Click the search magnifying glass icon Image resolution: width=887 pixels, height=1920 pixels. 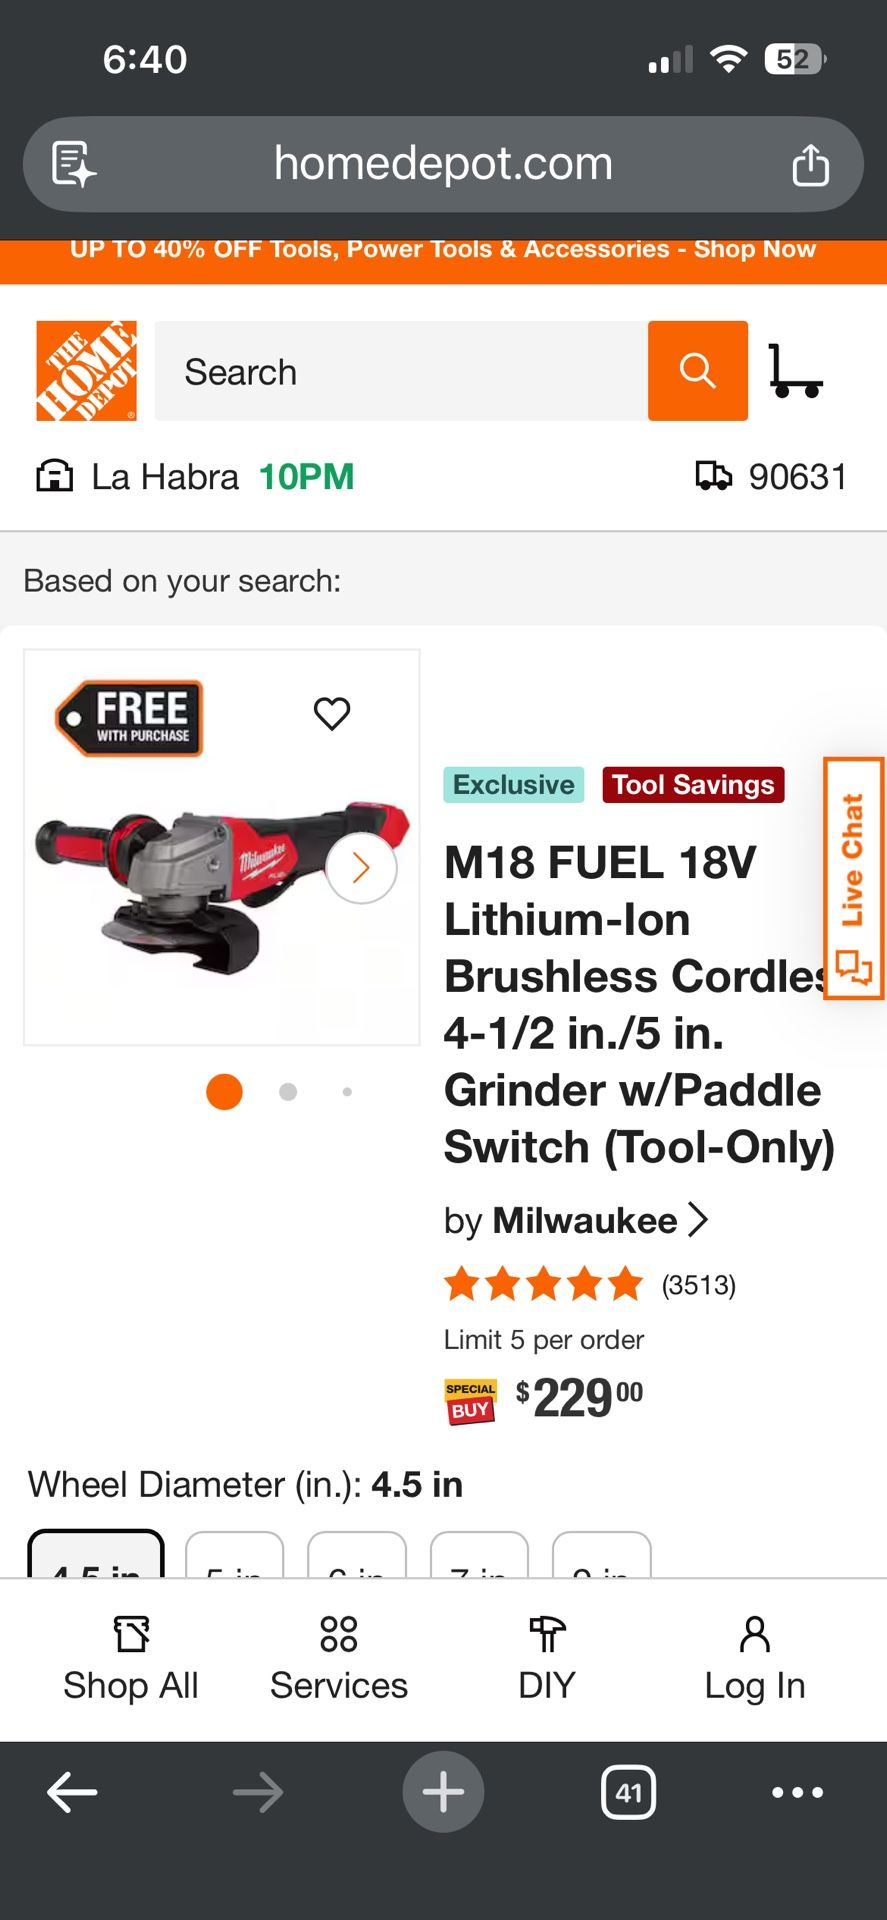point(697,371)
